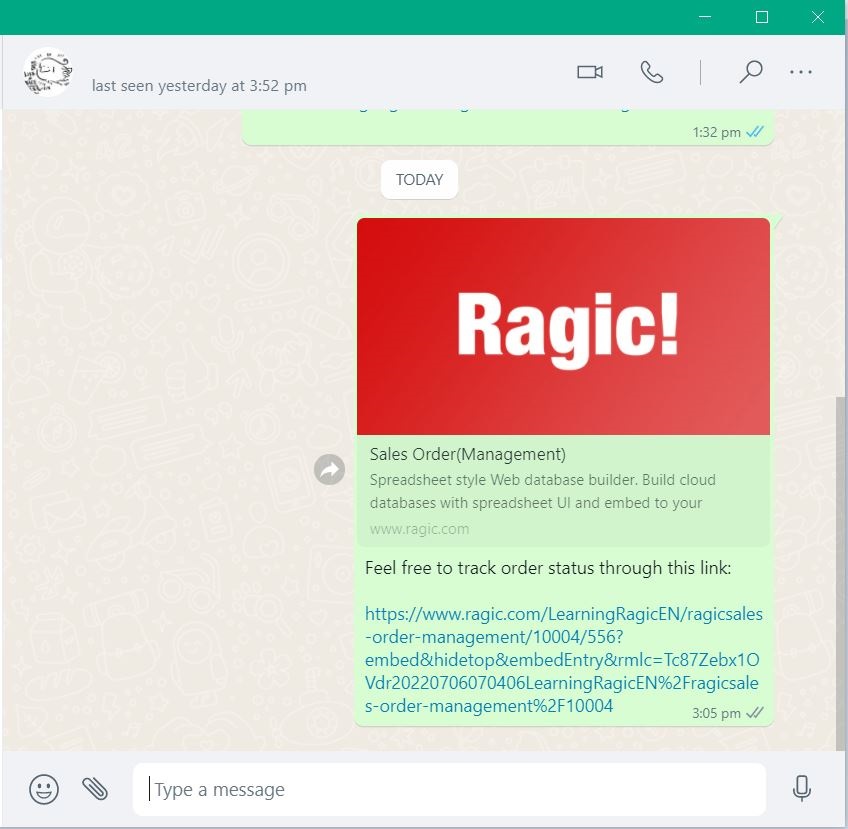Open the emoji picker

44,789
